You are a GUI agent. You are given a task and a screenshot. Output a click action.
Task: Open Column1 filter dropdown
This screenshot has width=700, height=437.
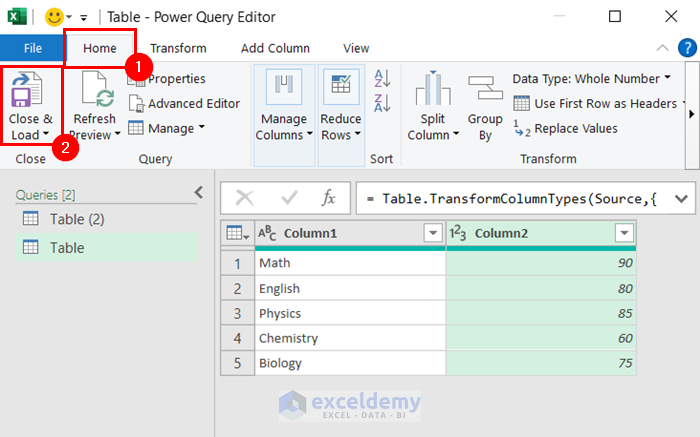(433, 233)
